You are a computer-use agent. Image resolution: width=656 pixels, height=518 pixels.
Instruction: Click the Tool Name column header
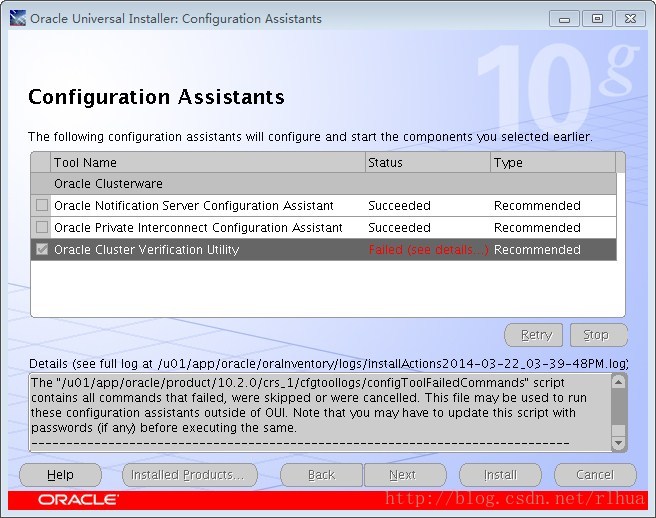point(208,162)
